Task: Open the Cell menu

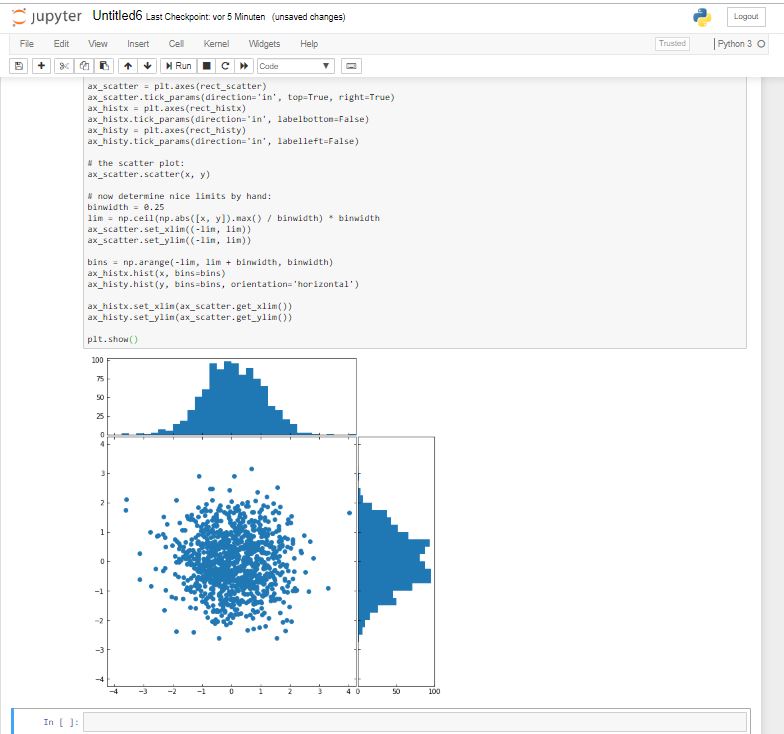Action: [176, 44]
